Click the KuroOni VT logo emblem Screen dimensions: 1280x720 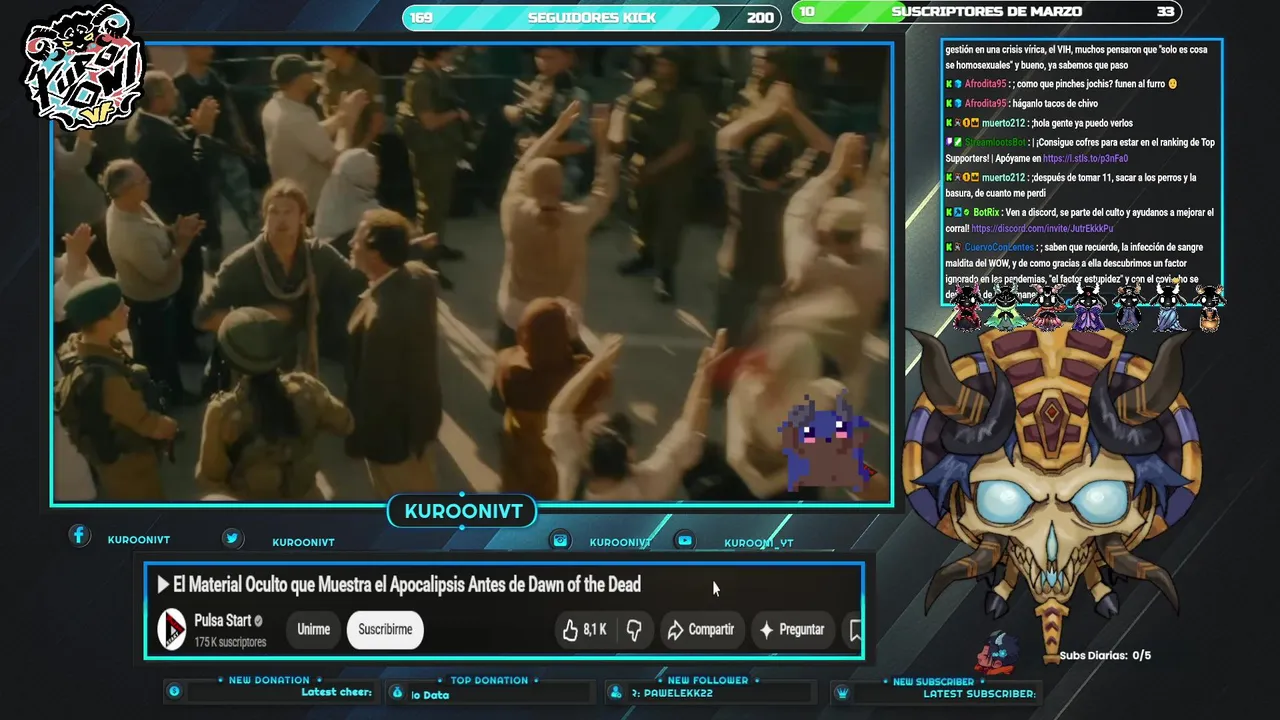tap(84, 67)
